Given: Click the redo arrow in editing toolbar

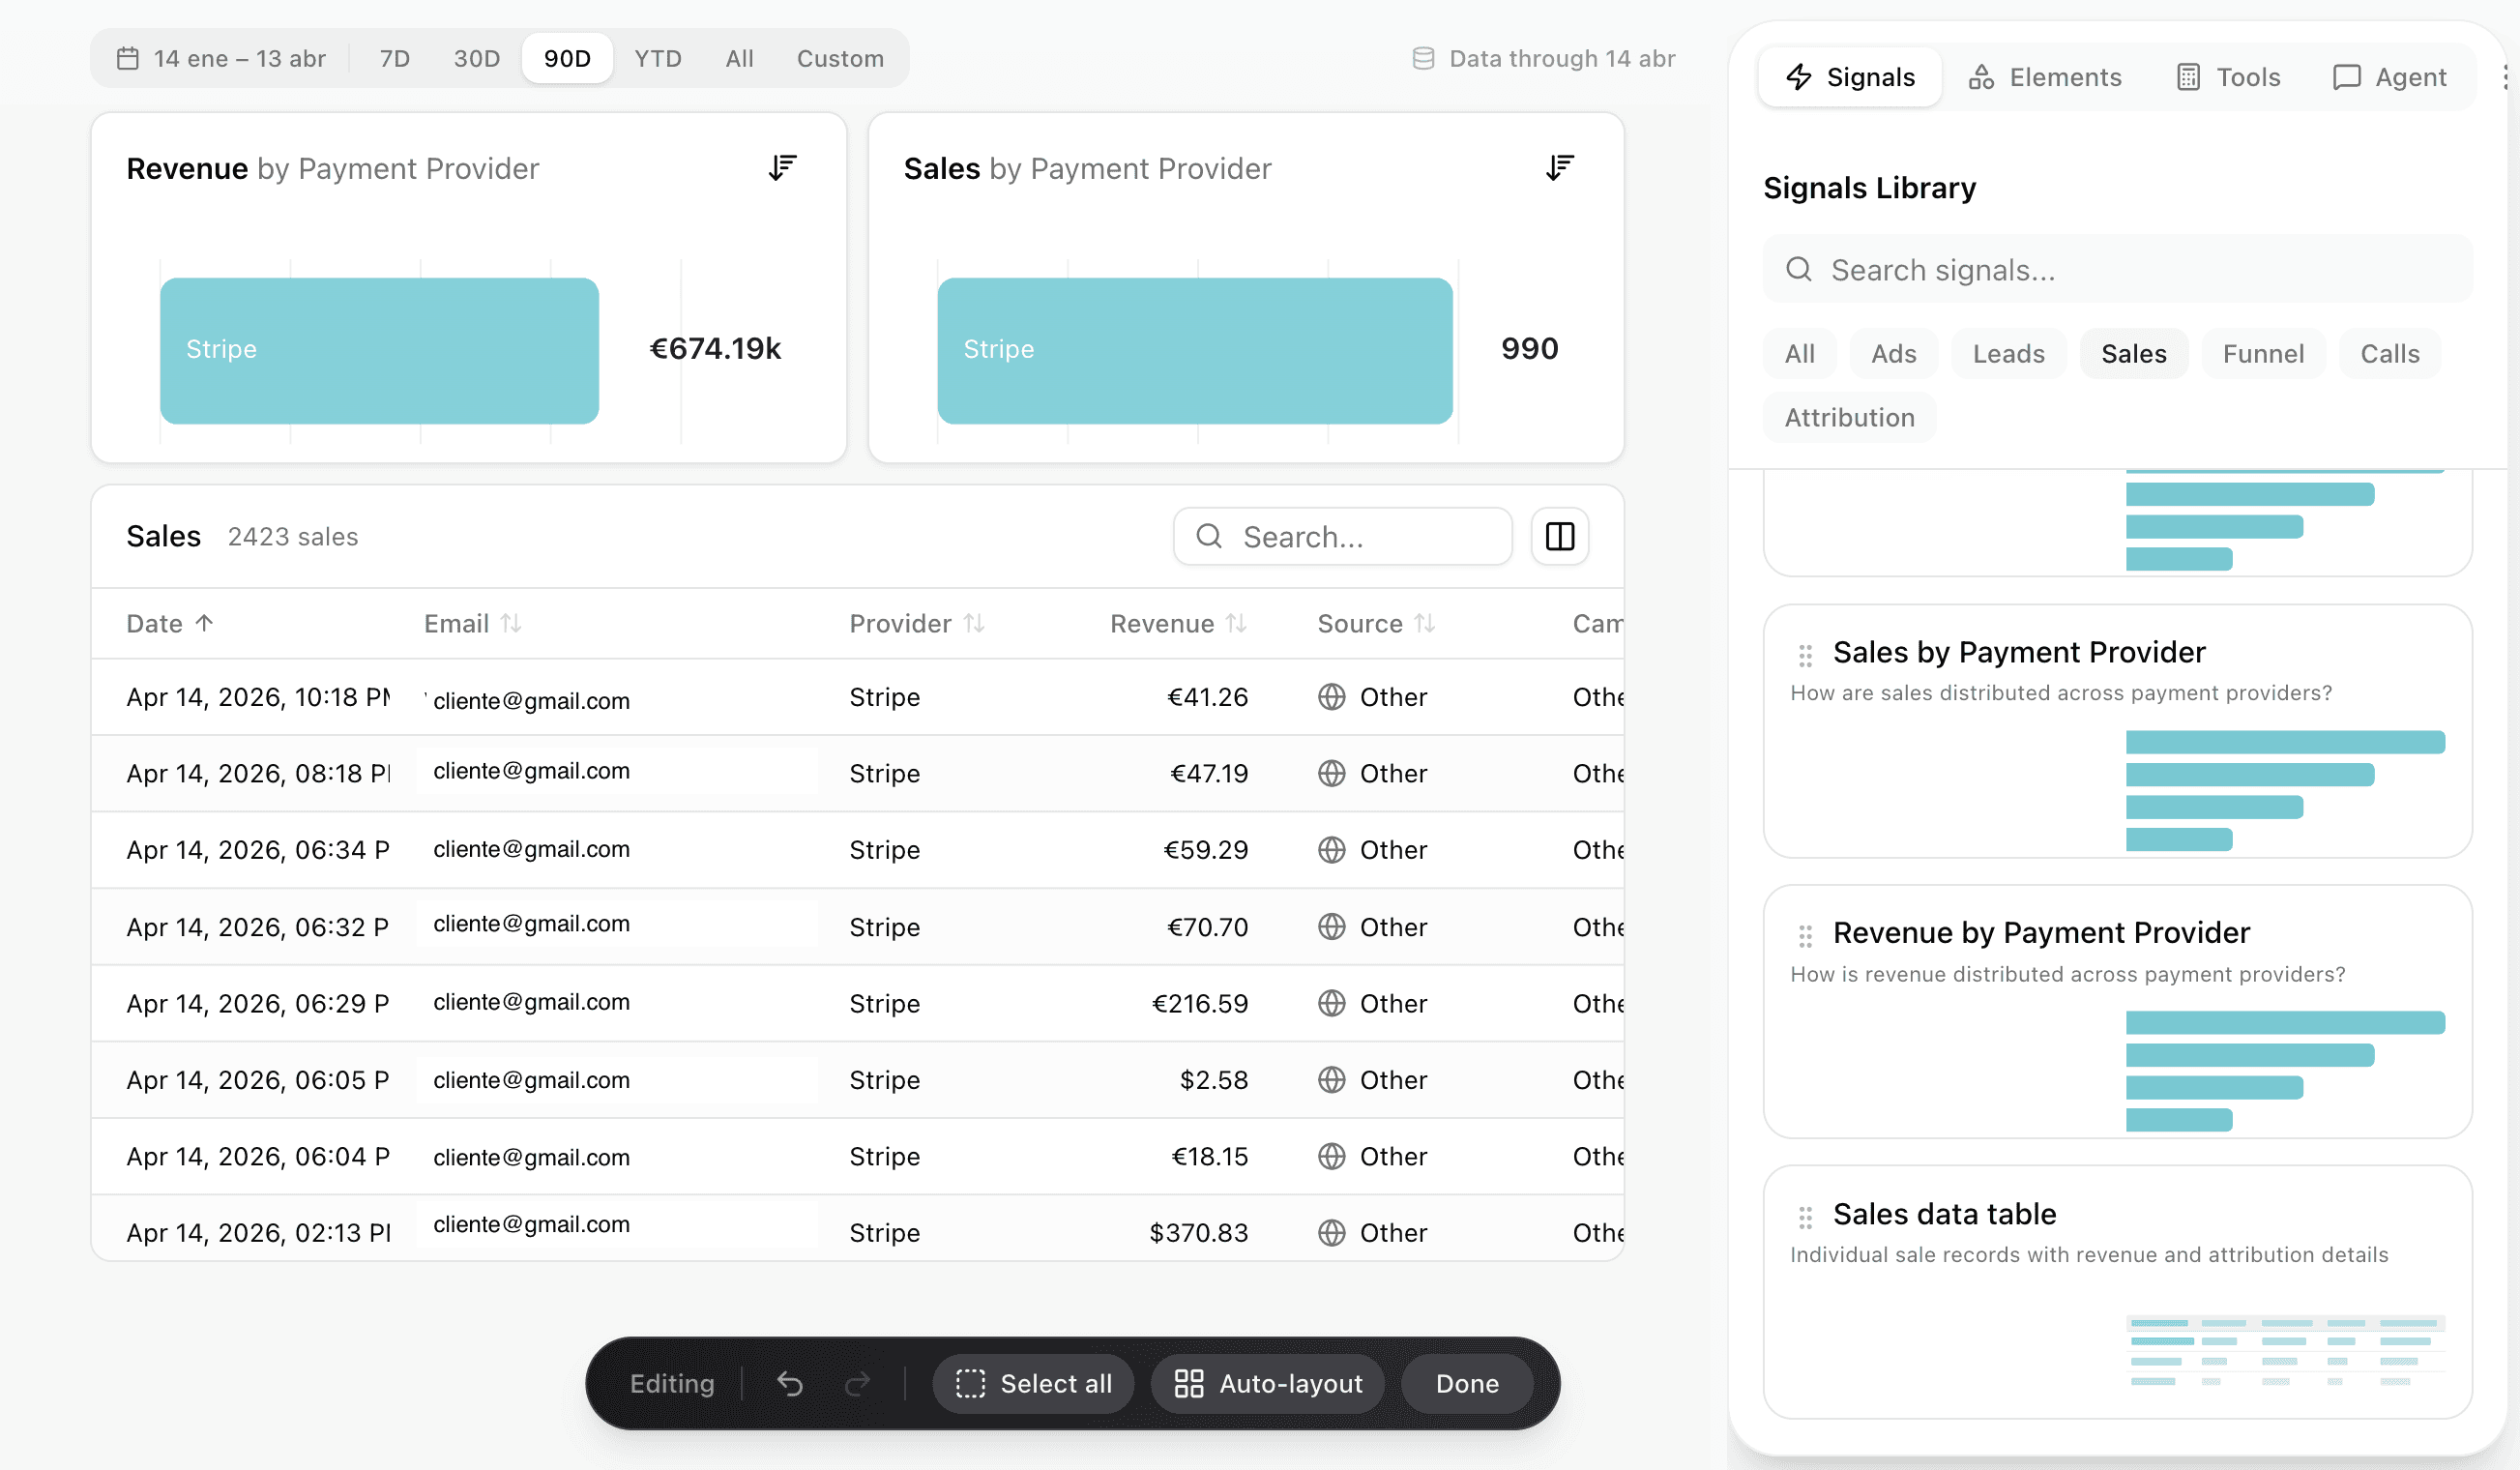Looking at the screenshot, I should point(857,1384).
